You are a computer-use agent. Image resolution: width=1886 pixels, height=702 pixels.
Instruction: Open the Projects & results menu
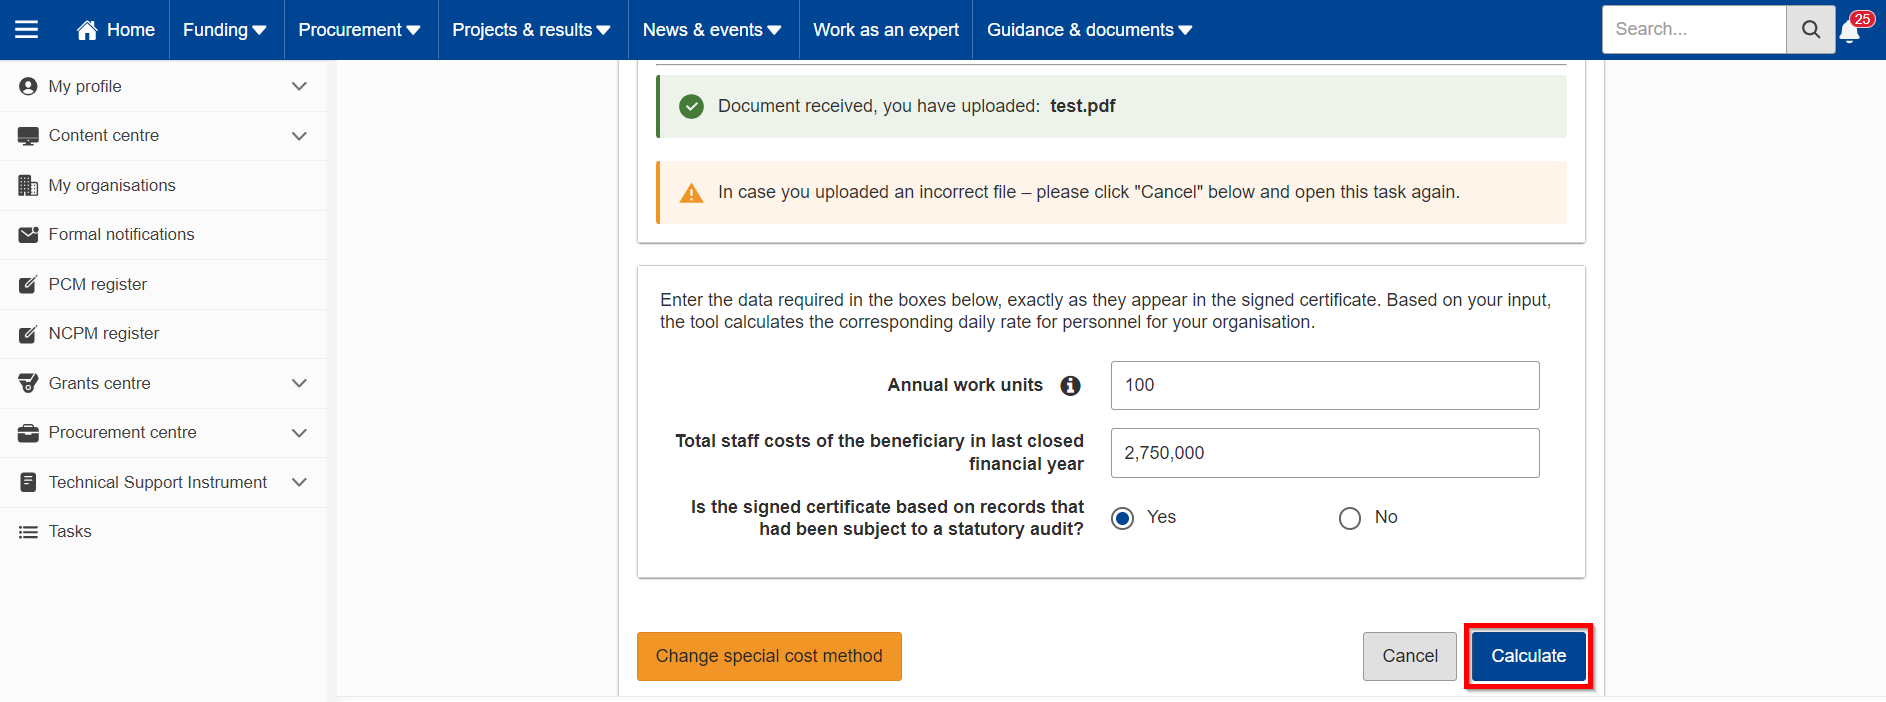tap(531, 30)
